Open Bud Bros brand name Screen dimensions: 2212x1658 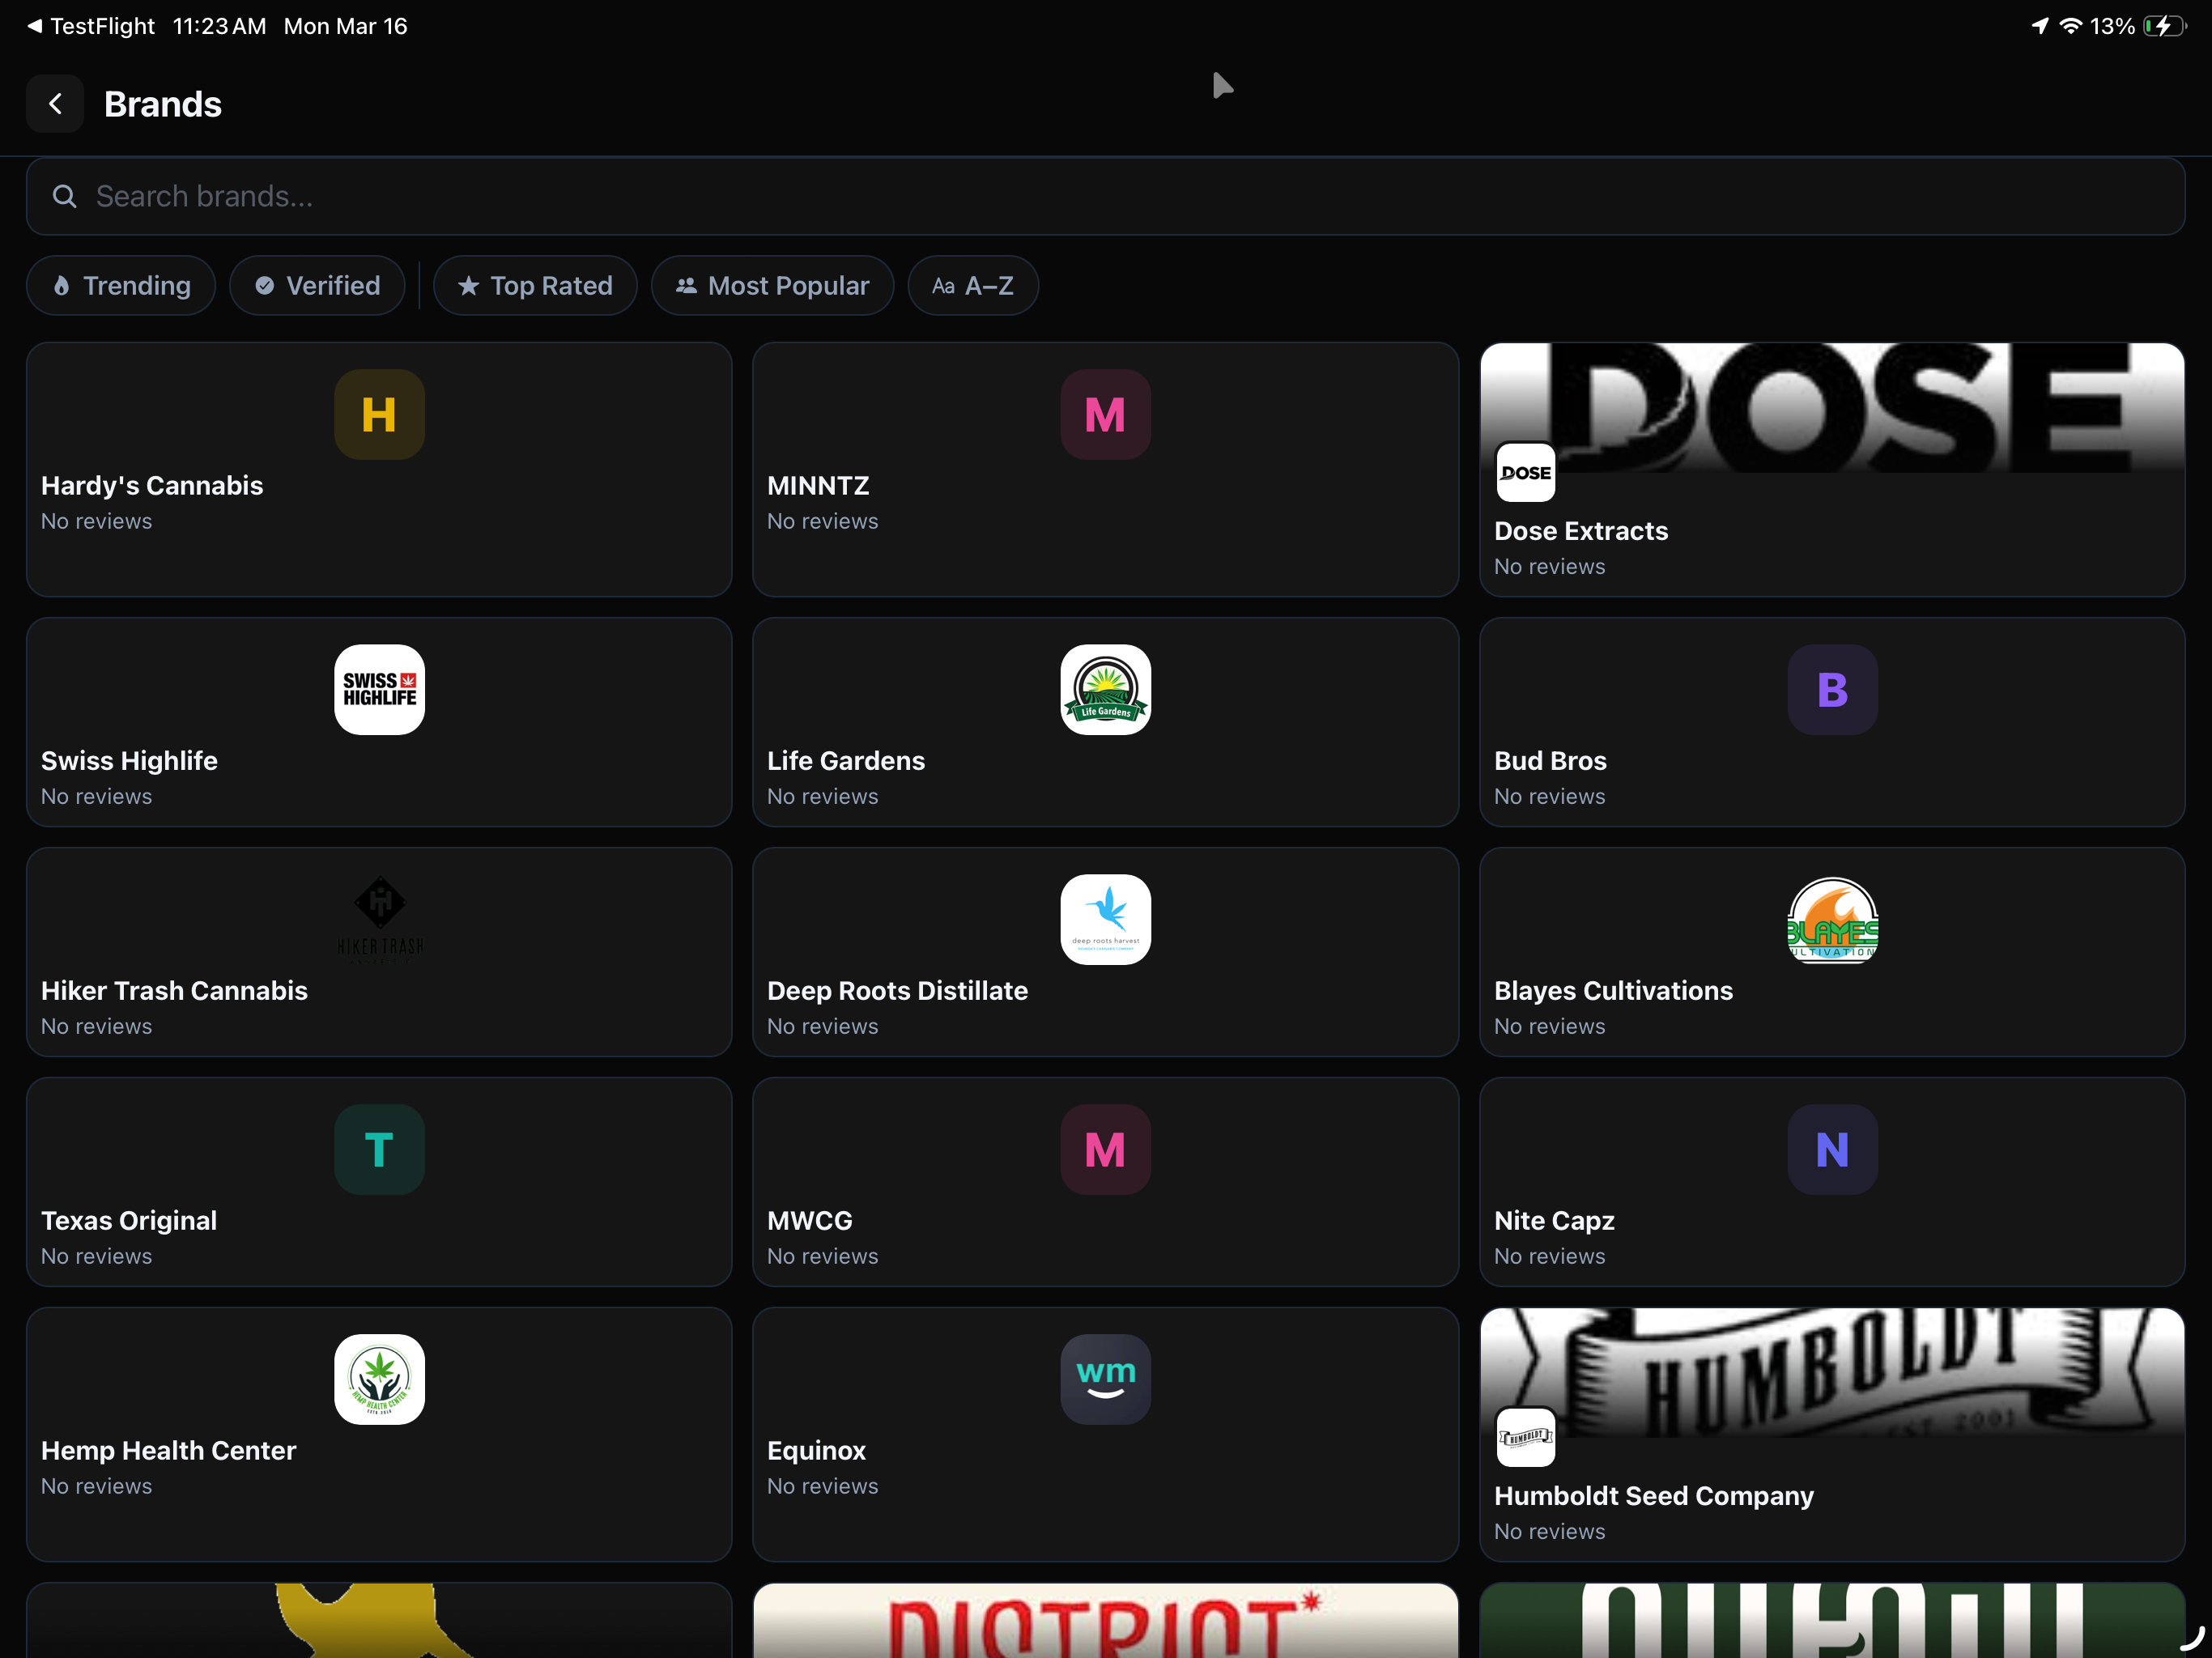(1550, 761)
